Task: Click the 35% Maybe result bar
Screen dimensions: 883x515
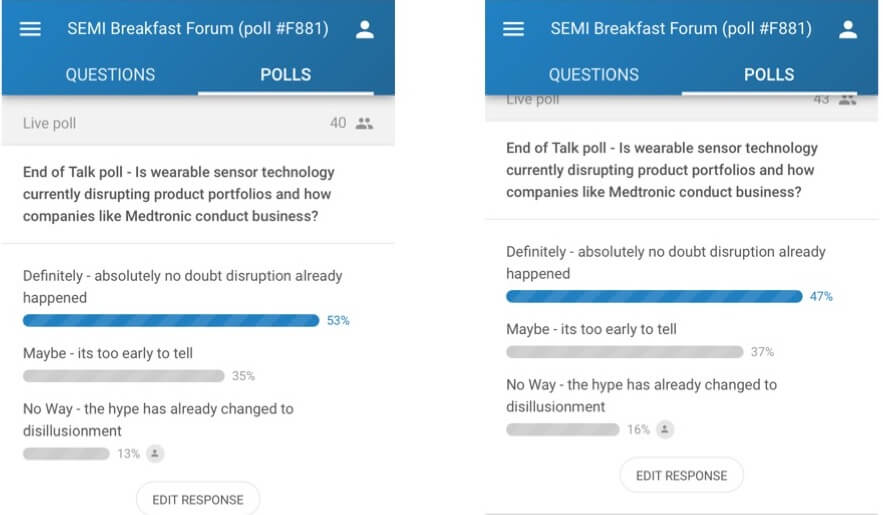Action: tap(123, 376)
